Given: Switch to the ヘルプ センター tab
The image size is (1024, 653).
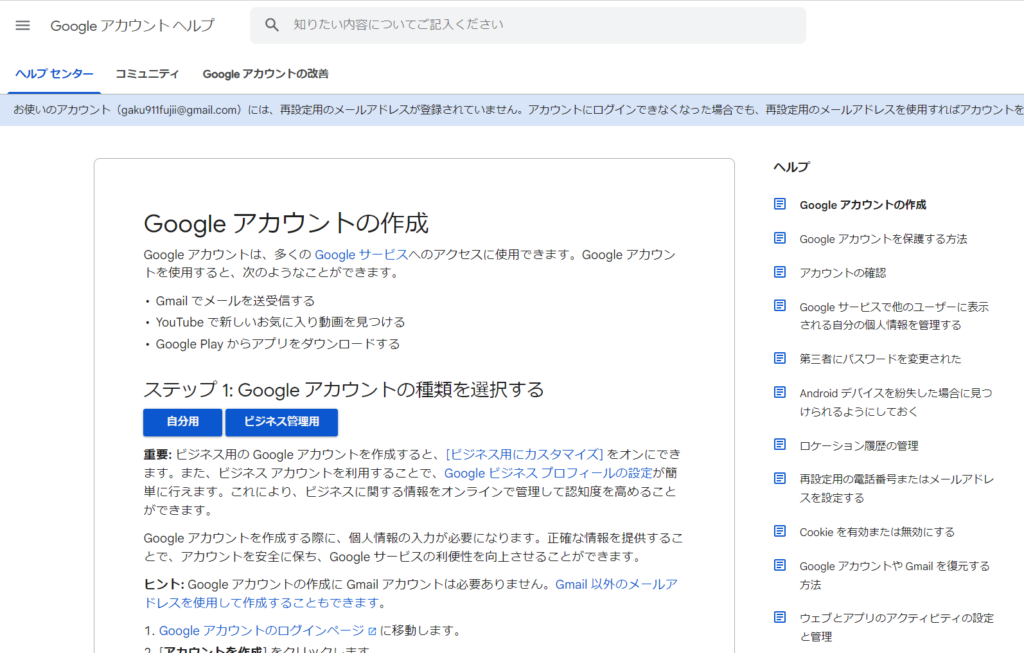Looking at the screenshot, I should click(54, 74).
